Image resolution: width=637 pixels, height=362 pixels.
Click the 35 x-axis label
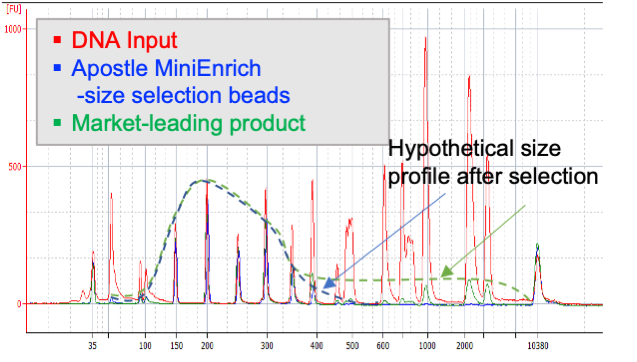click(93, 346)
